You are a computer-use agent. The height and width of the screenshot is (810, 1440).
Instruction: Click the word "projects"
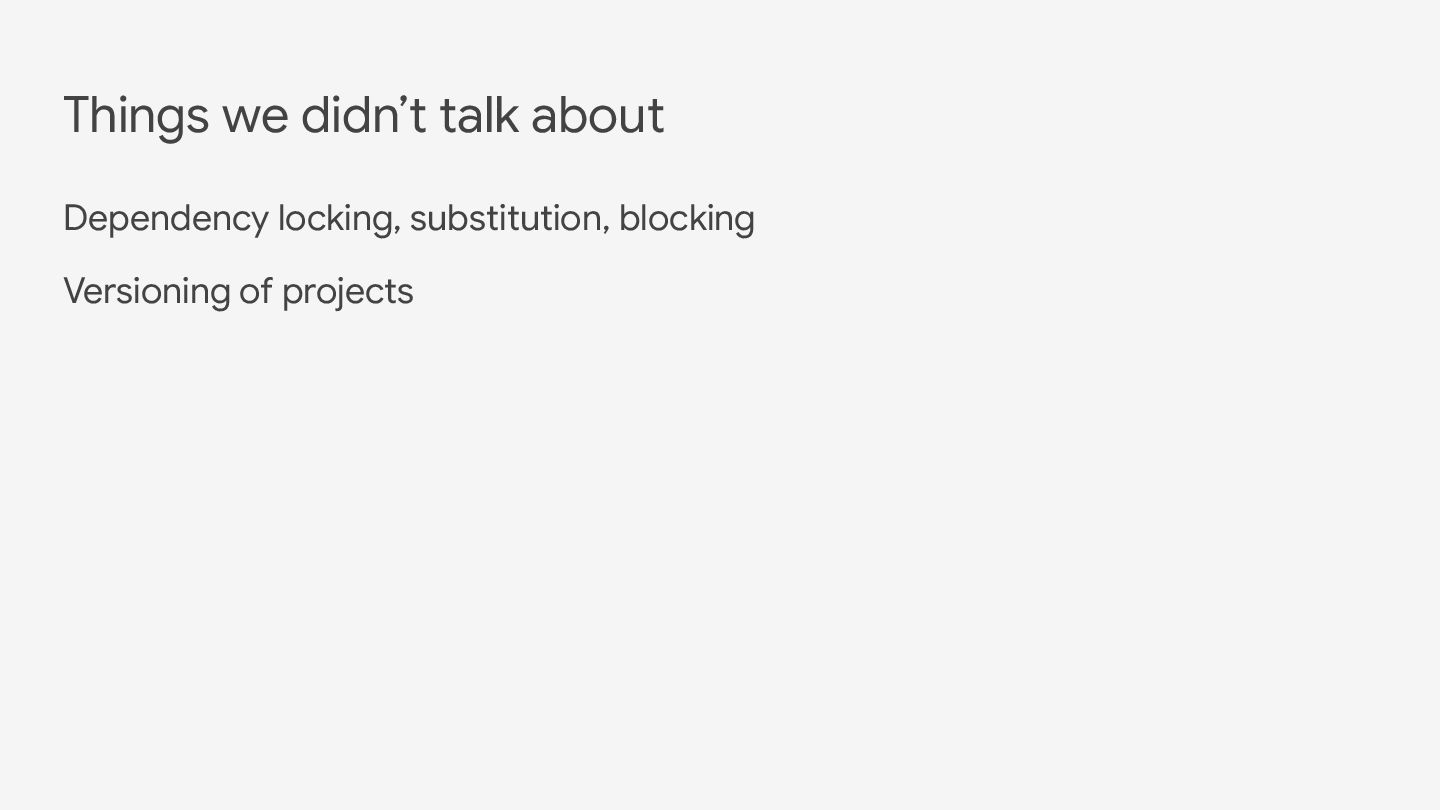(347, 293)
